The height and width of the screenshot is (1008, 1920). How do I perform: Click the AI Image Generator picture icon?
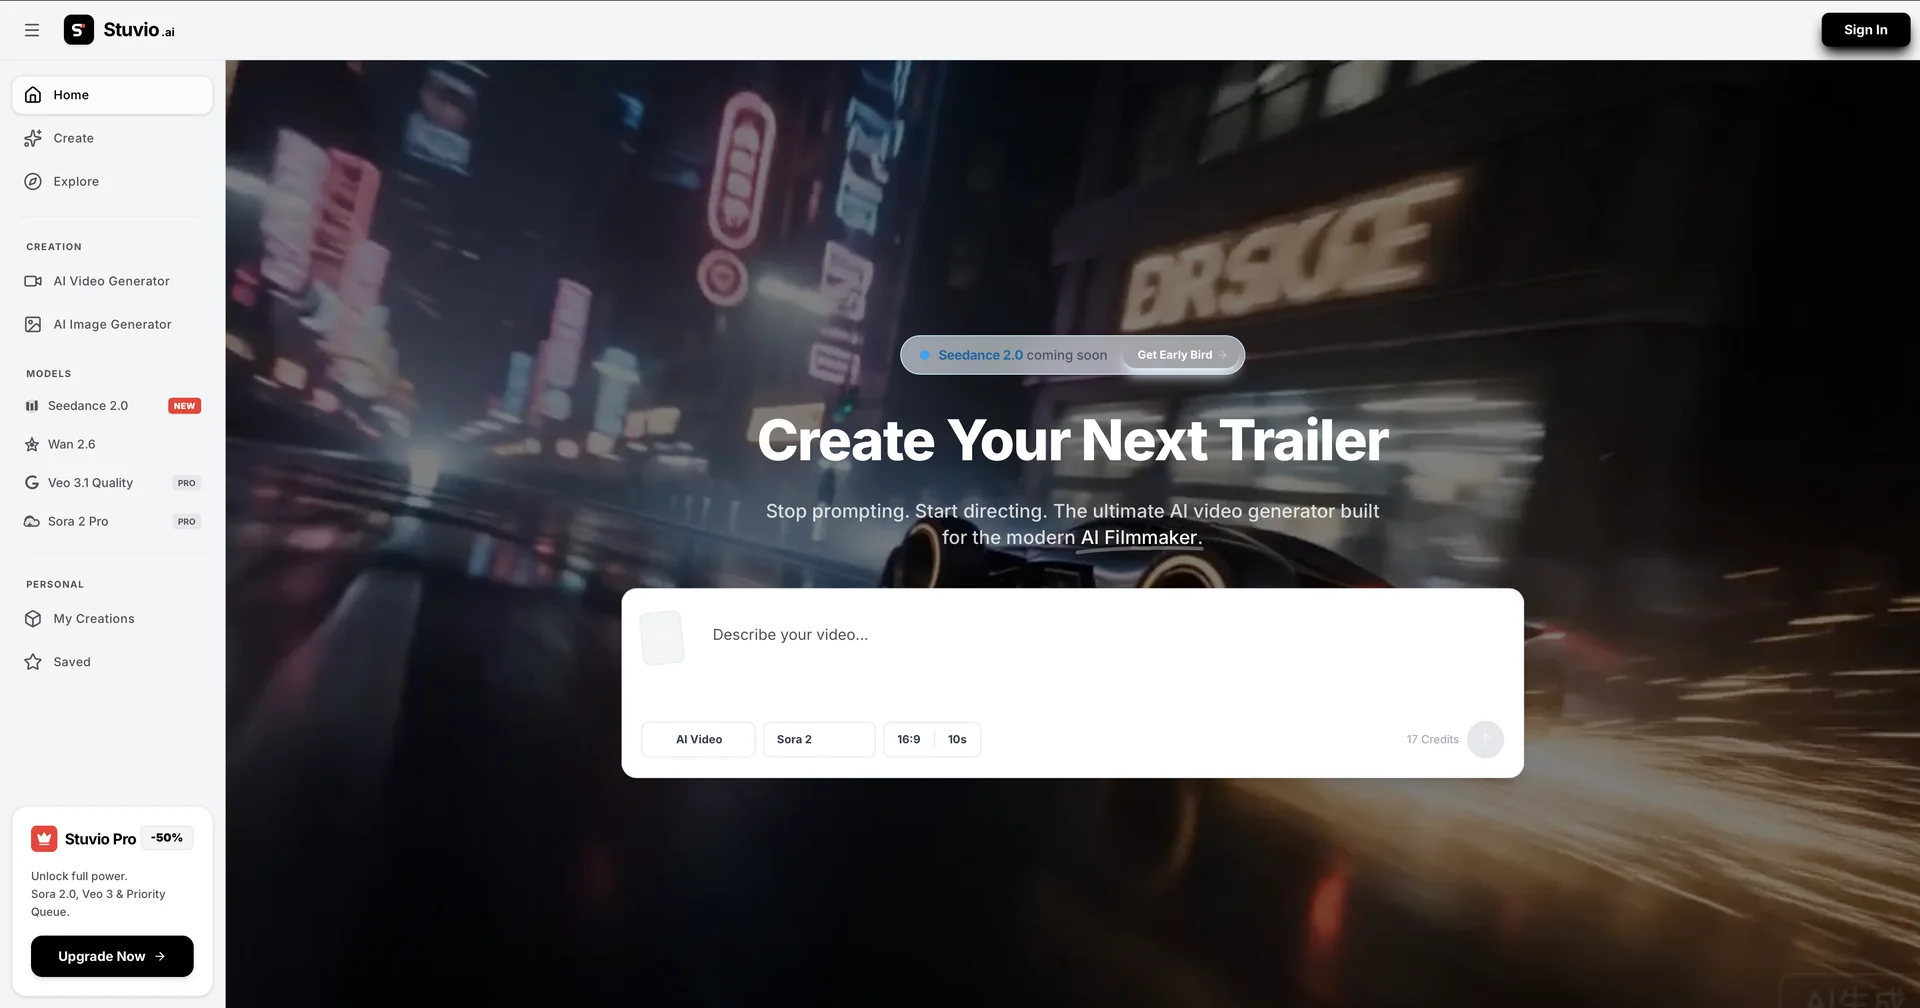tap(33, 324)
